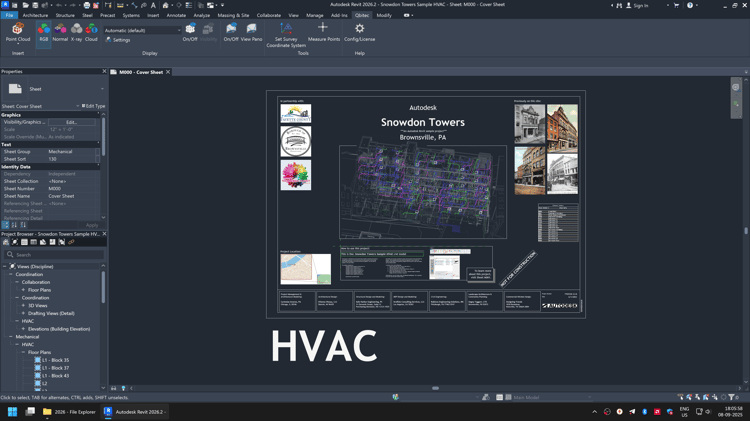Expand Drafting Views (Detail) node
The image size is (750, 421).
pos(23,313)
